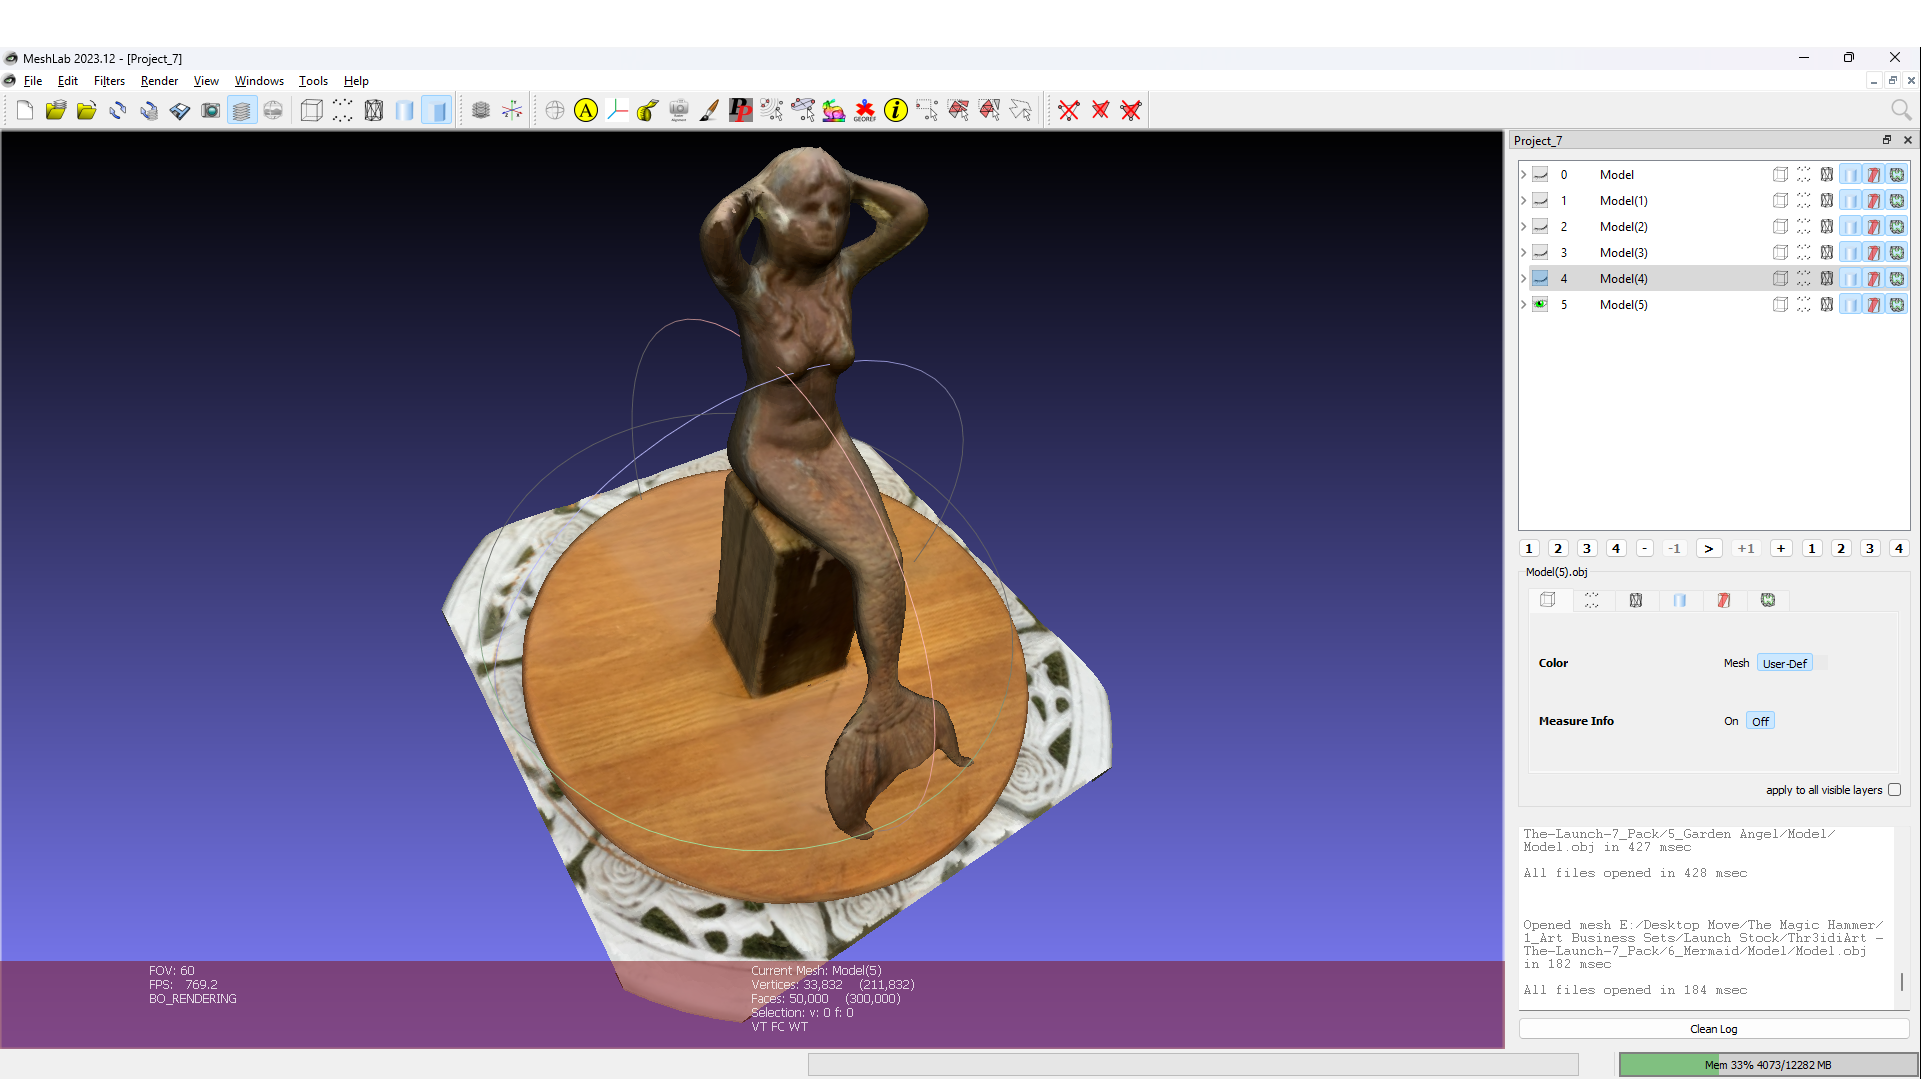Viewport: 1921px width, 1079px height.
Task: Enable wireframe render mode in toolbar
Action: tap(374, 110)
